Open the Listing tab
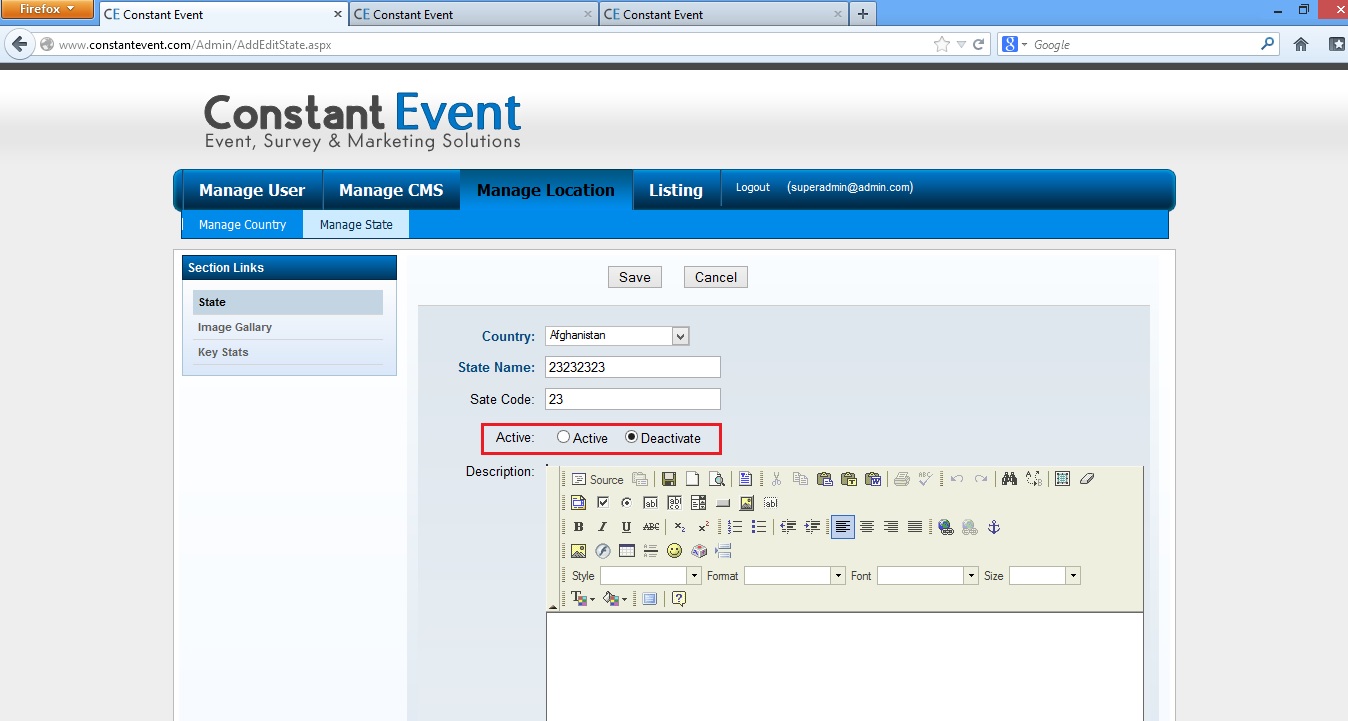1348x721 pixels. pos(676,190)
